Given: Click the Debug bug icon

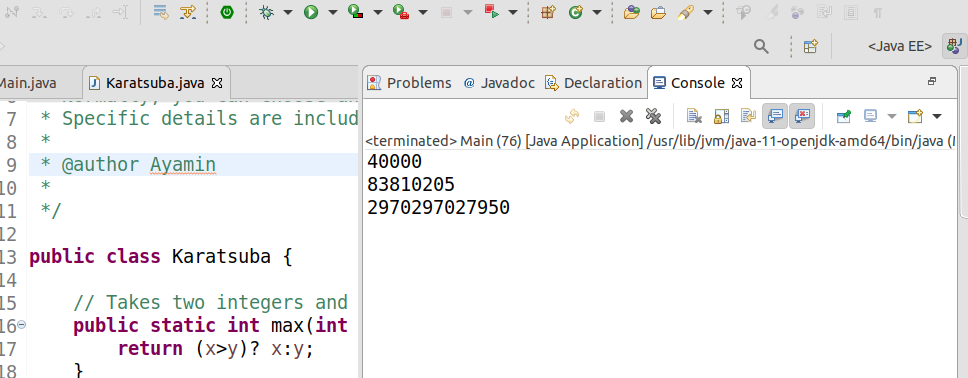Looking at the screenshot, I should (267, 12).
